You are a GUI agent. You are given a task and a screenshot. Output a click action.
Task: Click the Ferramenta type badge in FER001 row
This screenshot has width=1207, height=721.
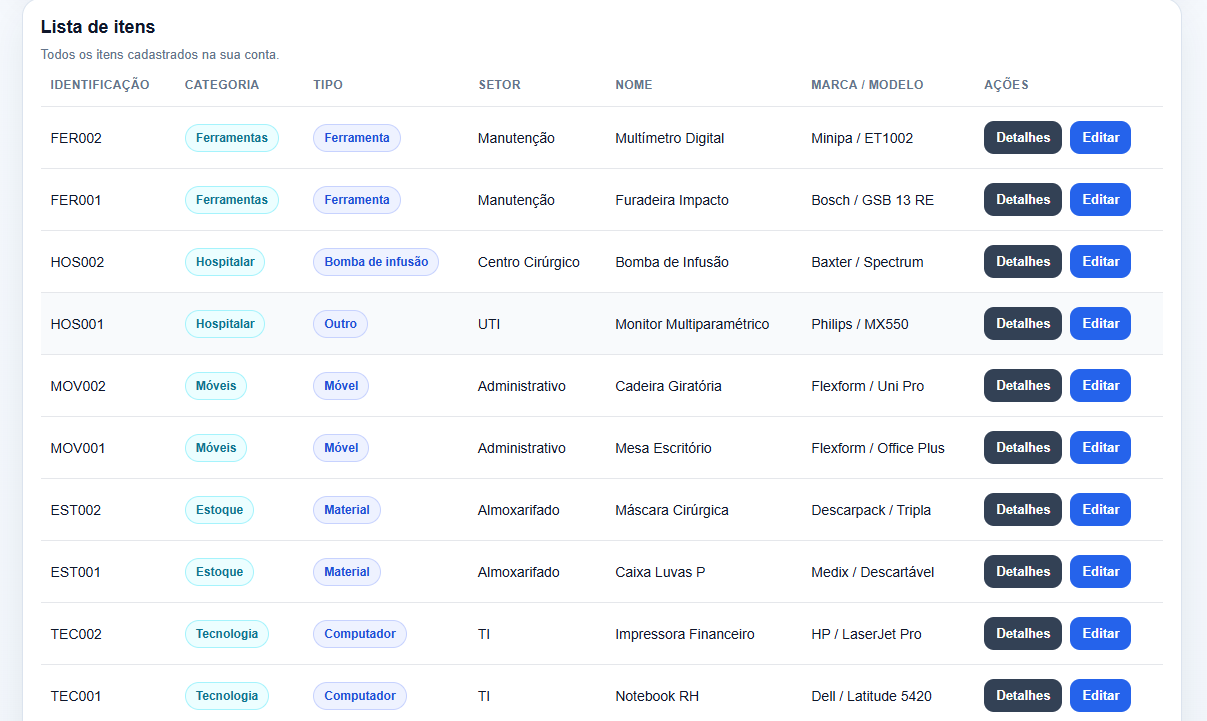pyautogui.click(x=357, y=200)
